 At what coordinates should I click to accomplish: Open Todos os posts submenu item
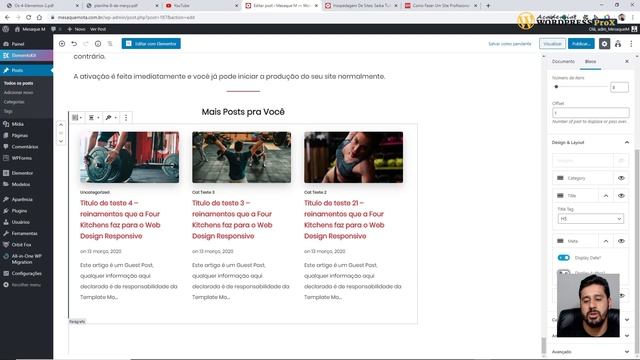click(x=18, y=83)
